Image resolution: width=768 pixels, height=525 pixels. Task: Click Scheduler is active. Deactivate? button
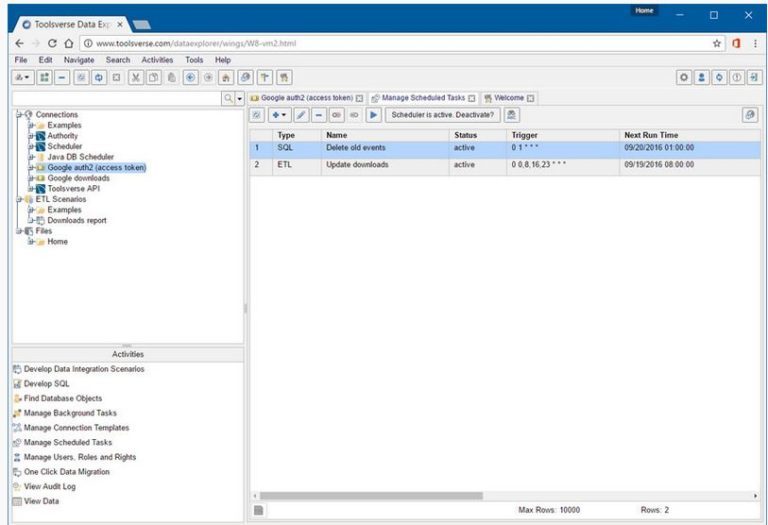click(443, 115)
